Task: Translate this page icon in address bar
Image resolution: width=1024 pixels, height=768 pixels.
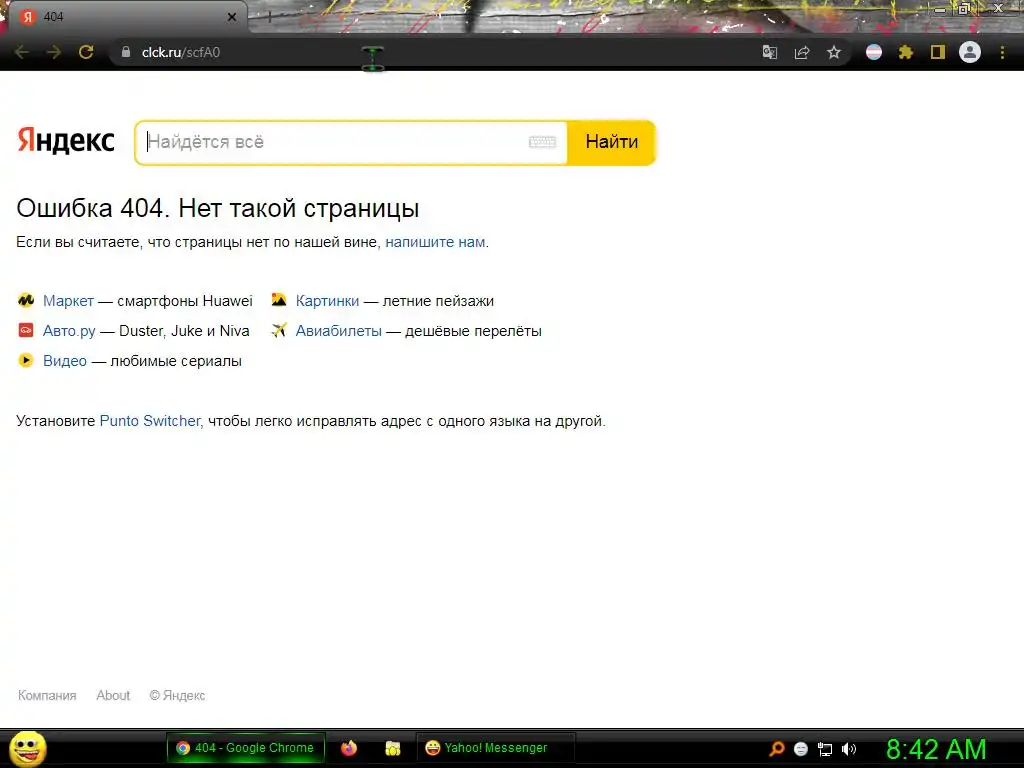Action: point(770,52)
